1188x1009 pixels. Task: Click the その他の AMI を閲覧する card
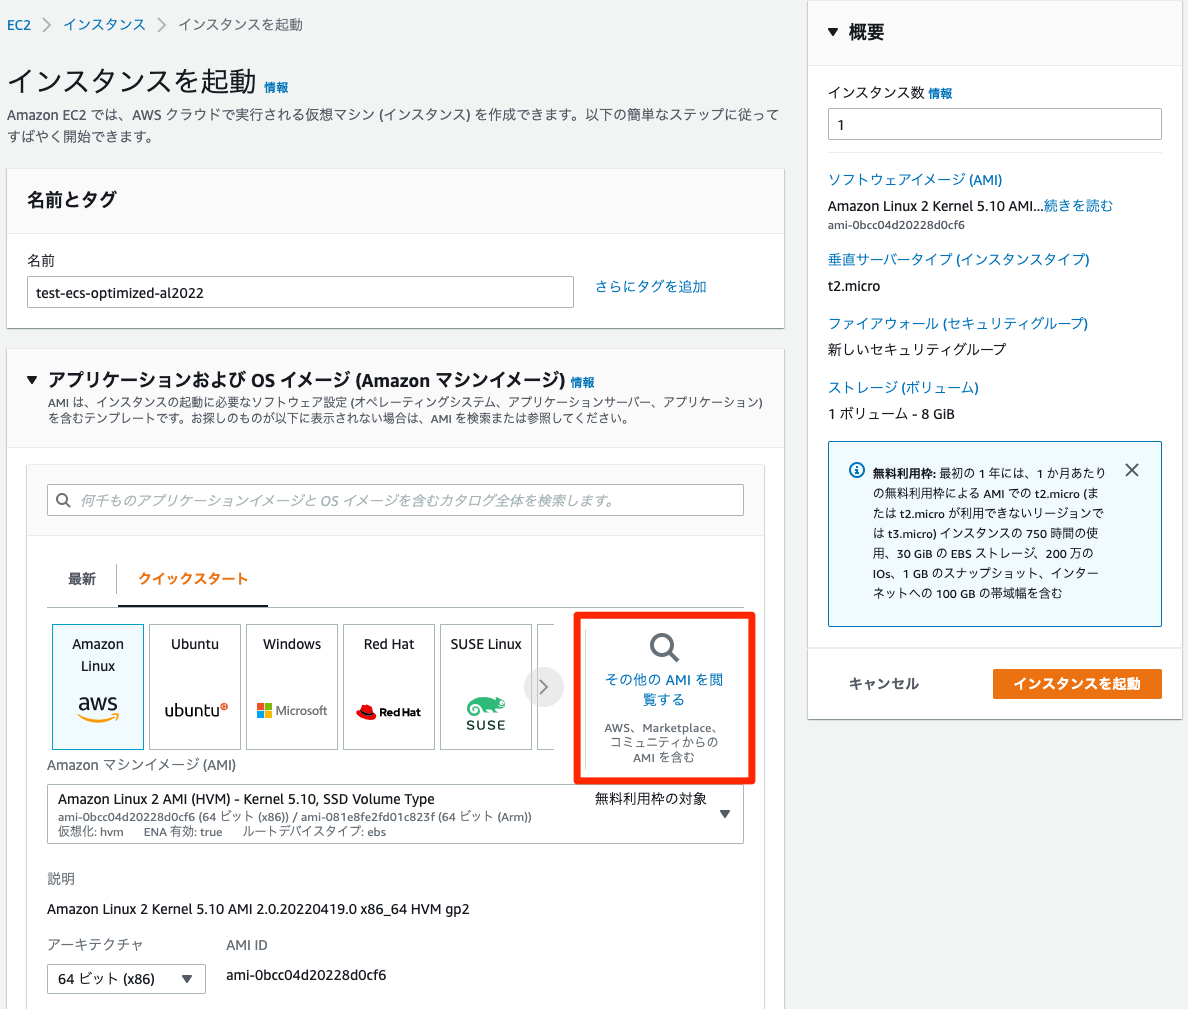click(x=663, y=697)
